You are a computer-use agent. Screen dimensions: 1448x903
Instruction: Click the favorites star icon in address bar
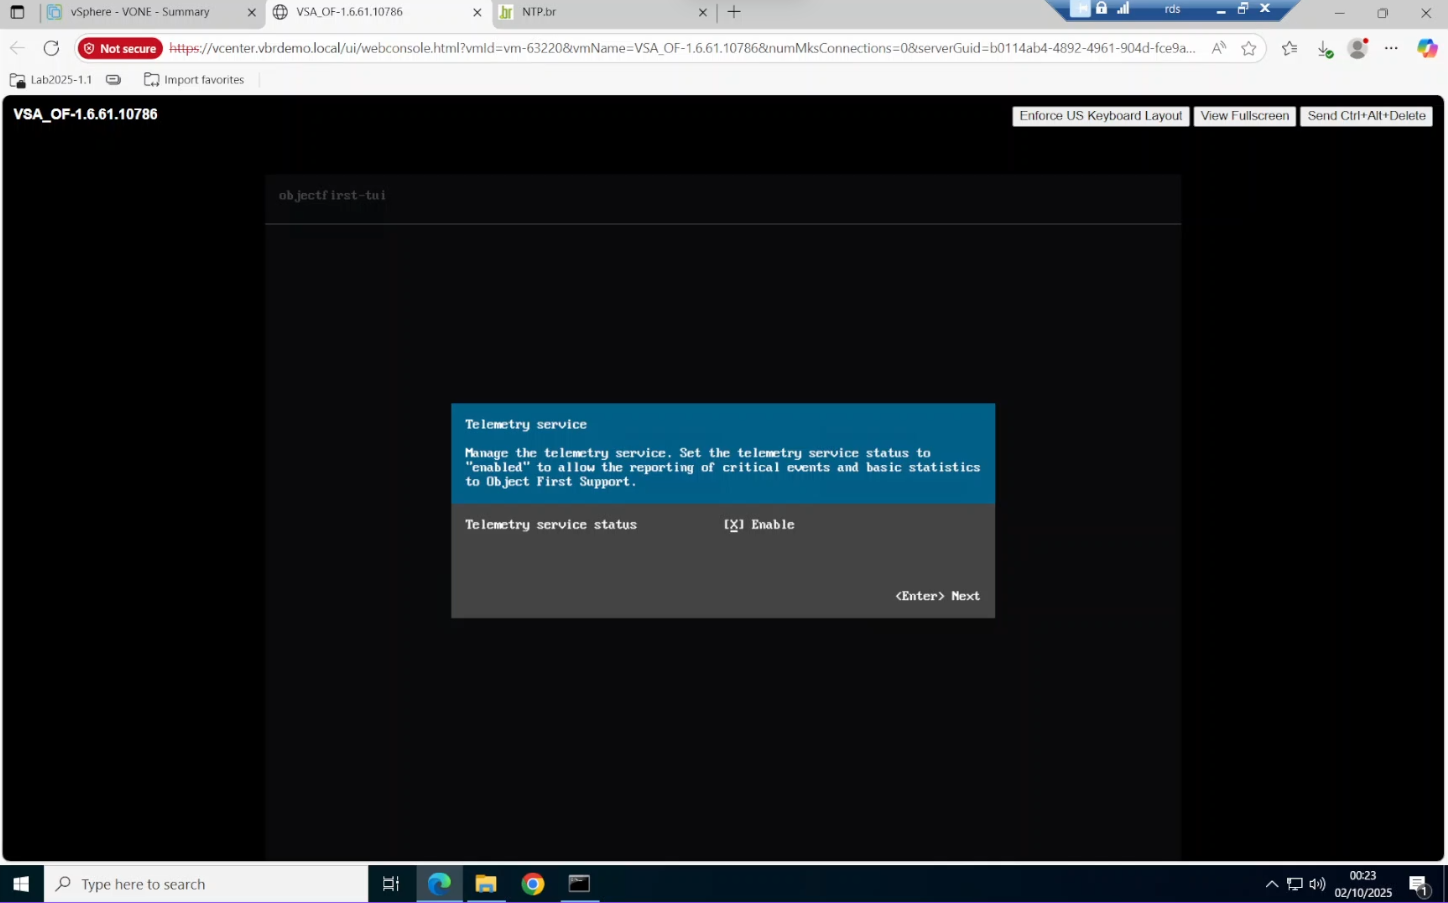coord(1249,48)
